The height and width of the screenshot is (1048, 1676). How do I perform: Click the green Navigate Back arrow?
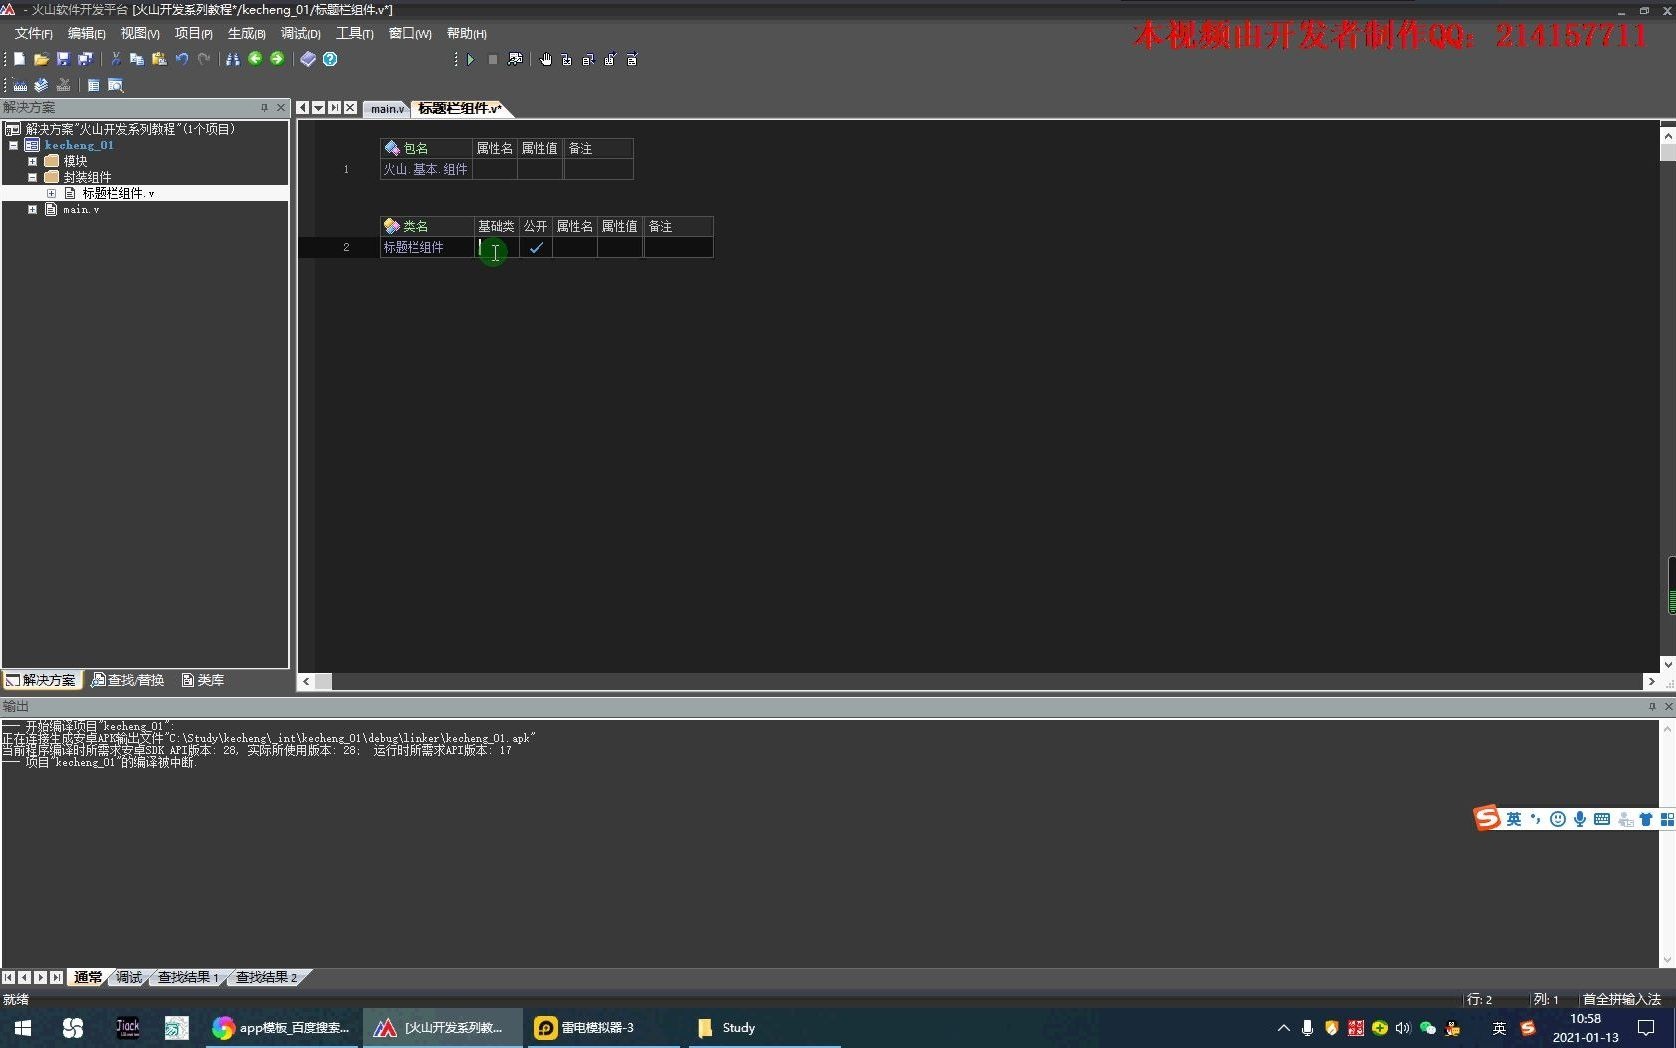[x=255, y=59]
